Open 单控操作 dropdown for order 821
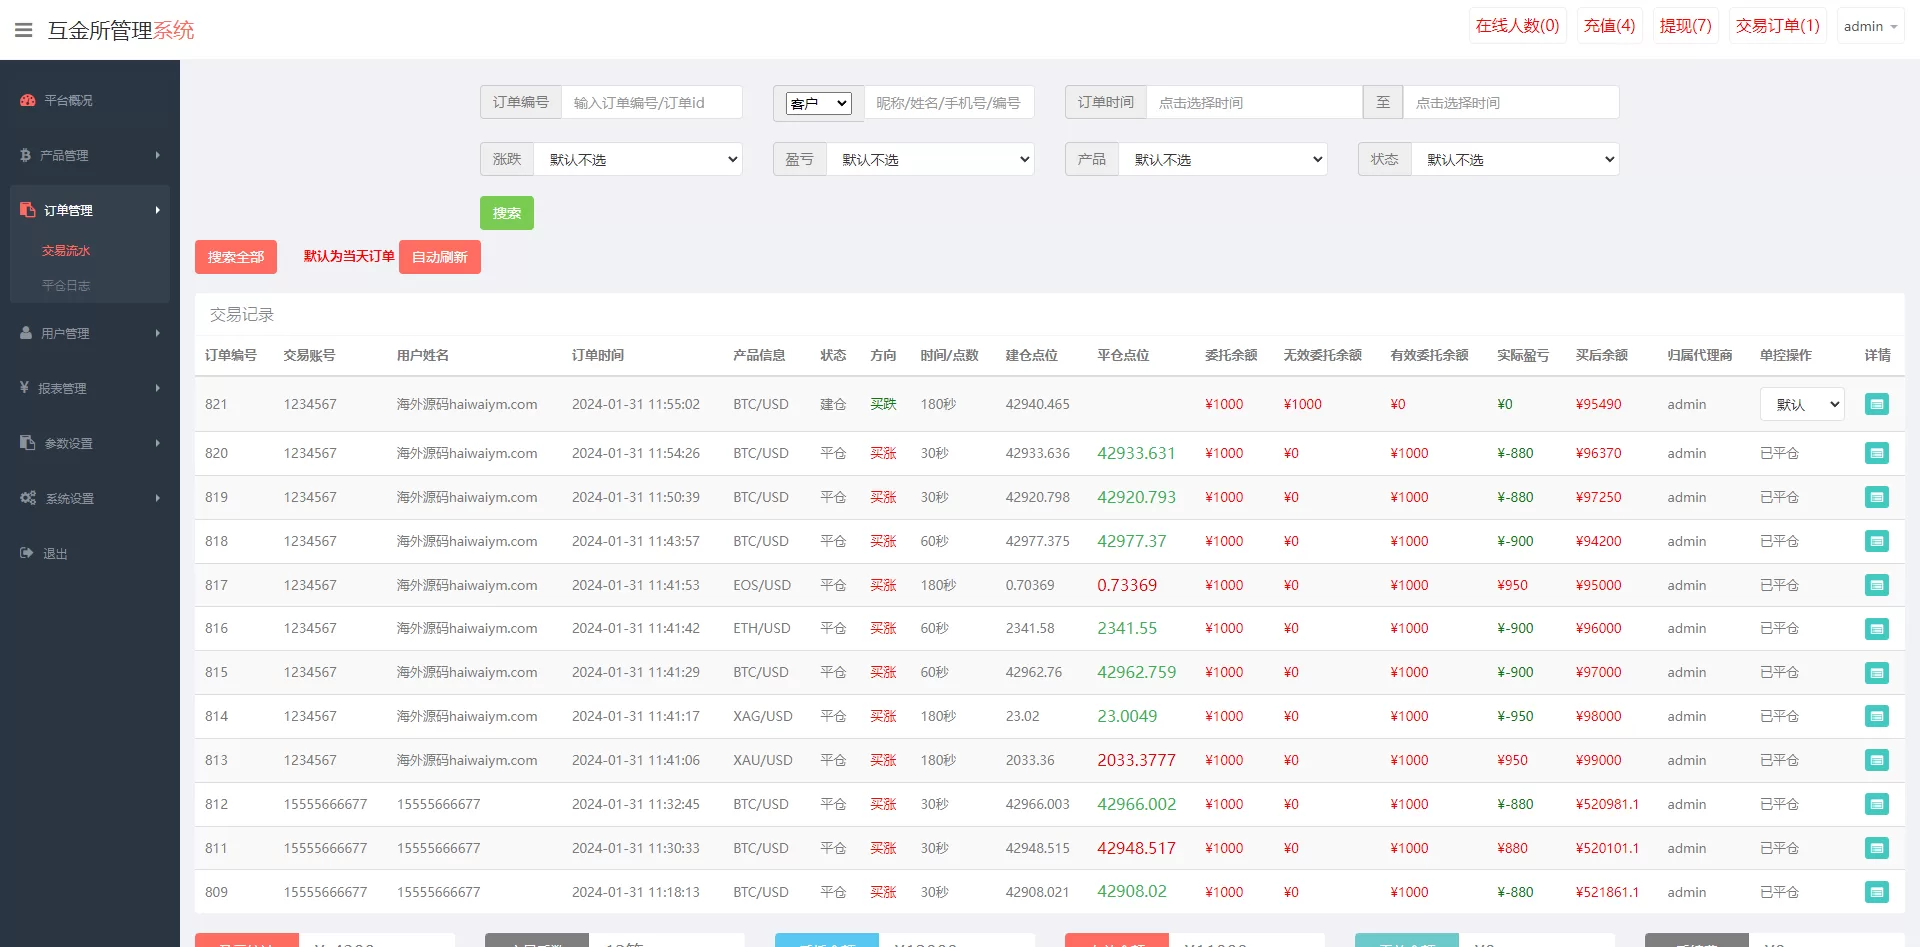This screenshot has width=1920, height=947. [1801, 404]
